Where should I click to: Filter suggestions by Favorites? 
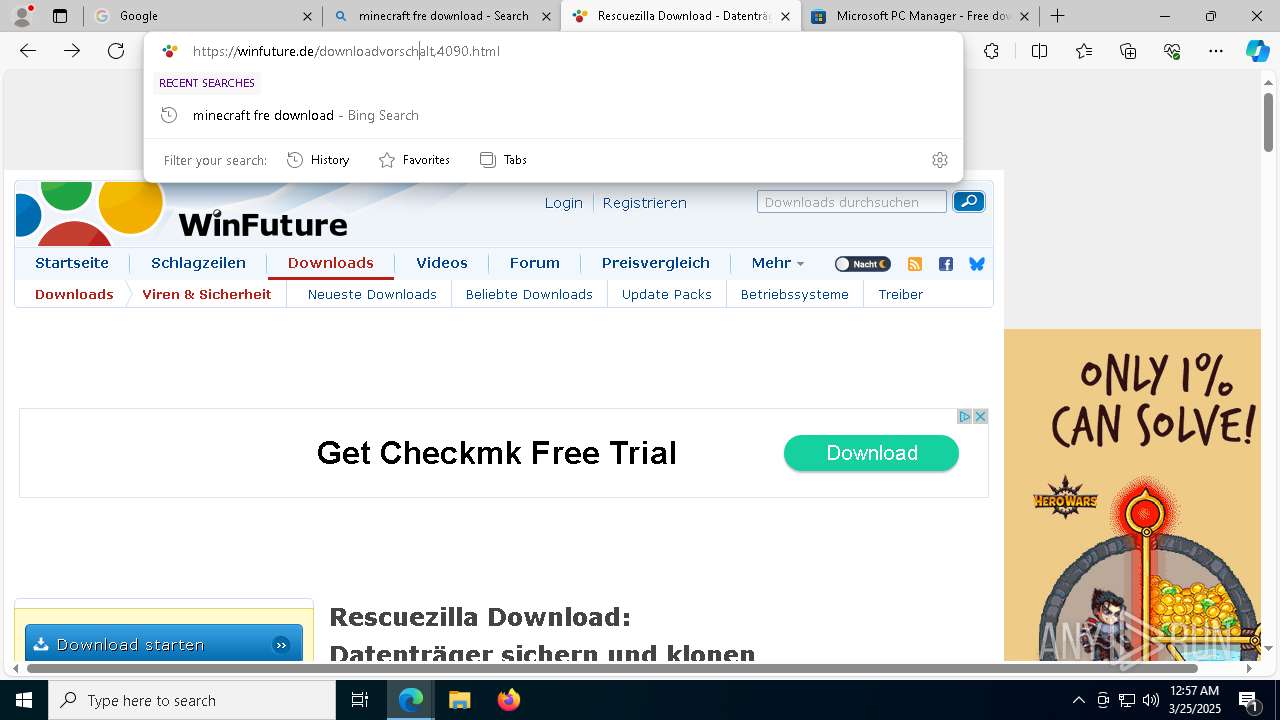tap(415, 160)
